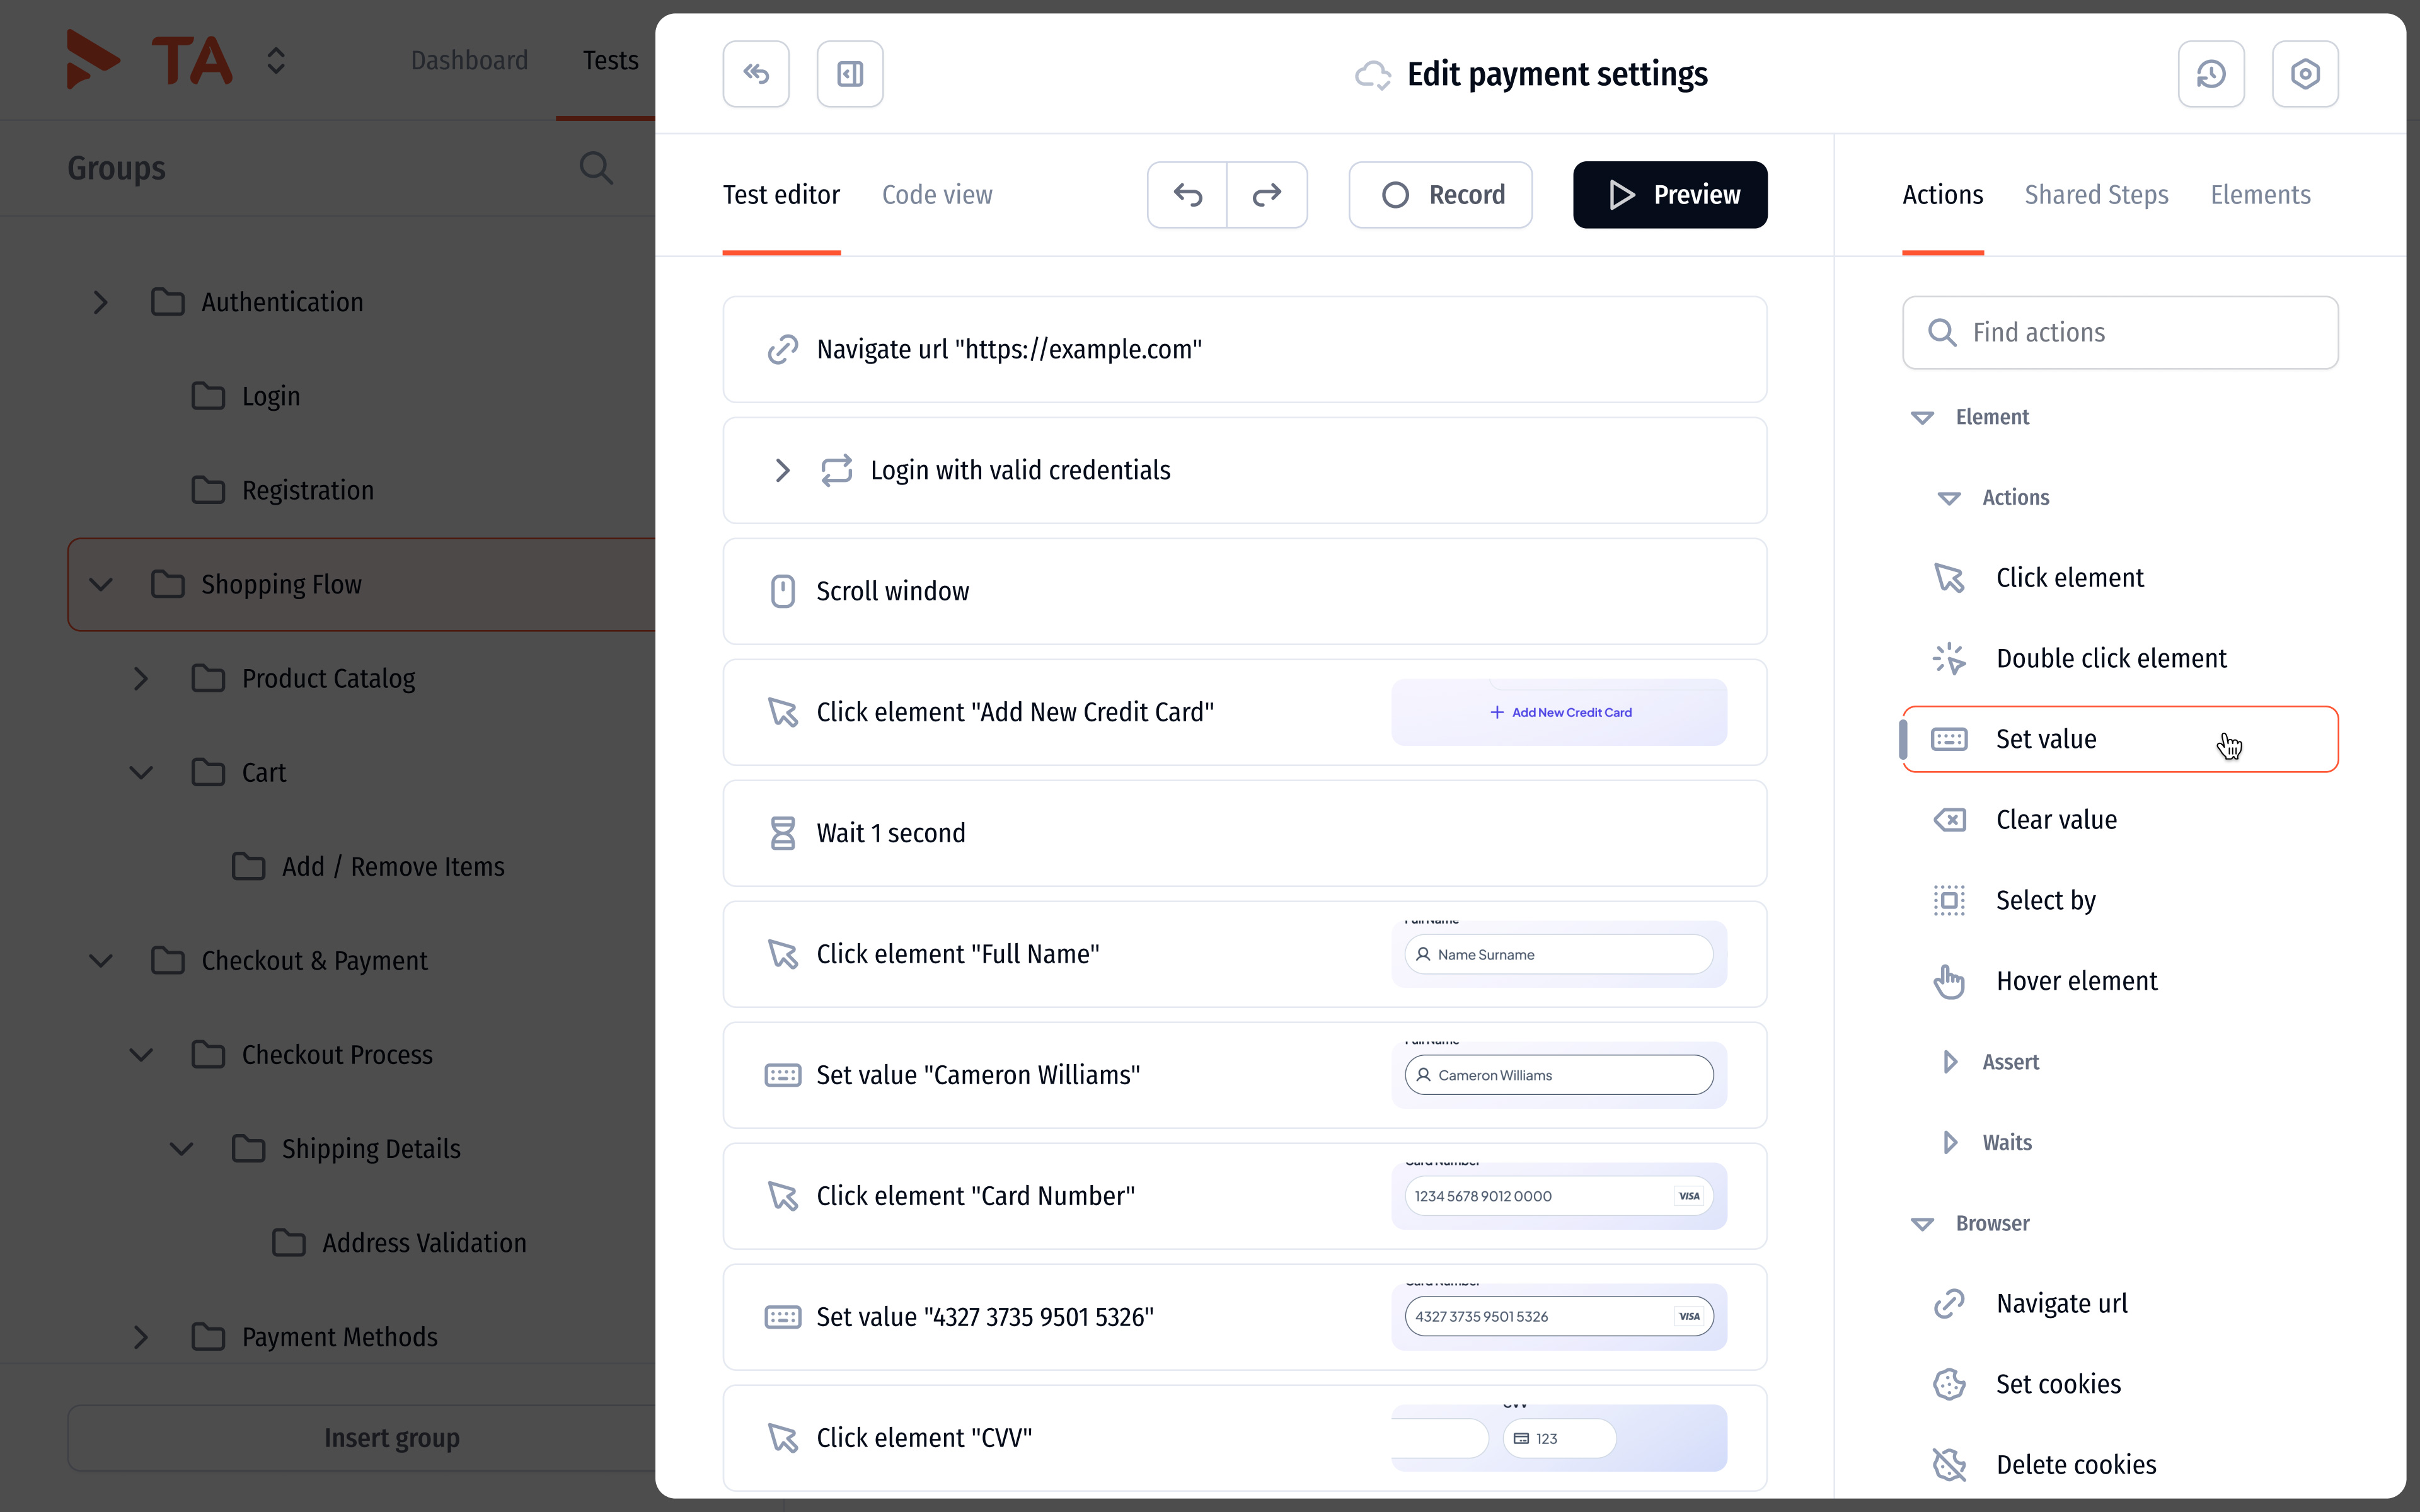The image size is (2420, 1512).
Task: Select the Wait 1 second step
Action: coord(1244,834)
